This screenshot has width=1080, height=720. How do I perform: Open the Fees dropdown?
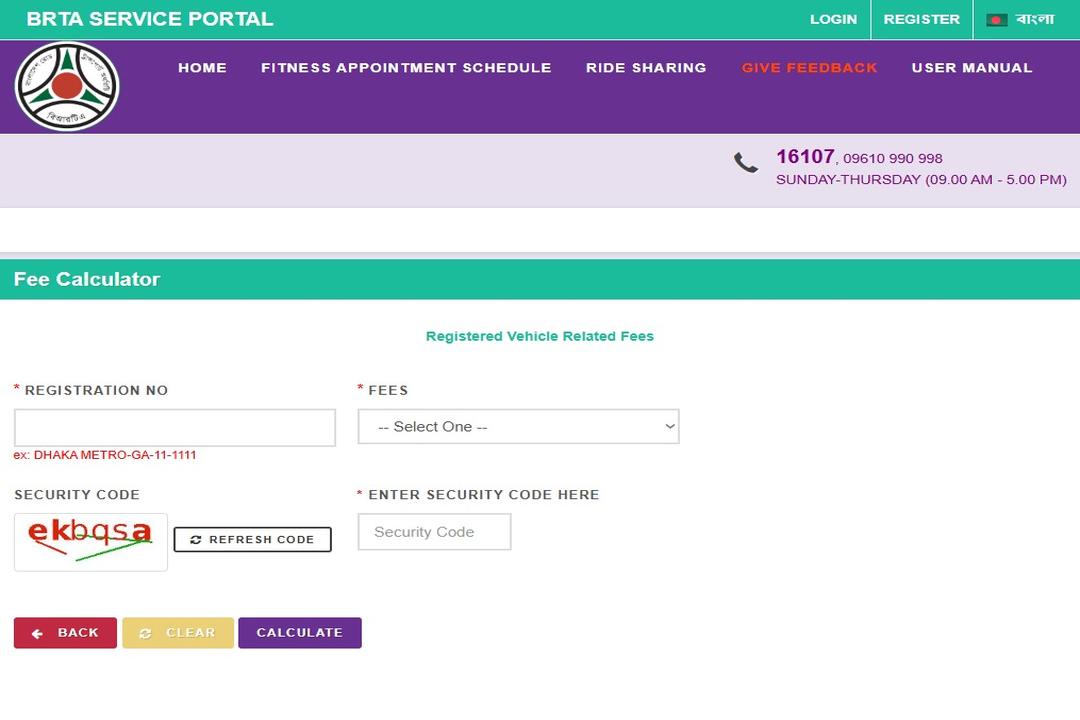coord(518,427)
